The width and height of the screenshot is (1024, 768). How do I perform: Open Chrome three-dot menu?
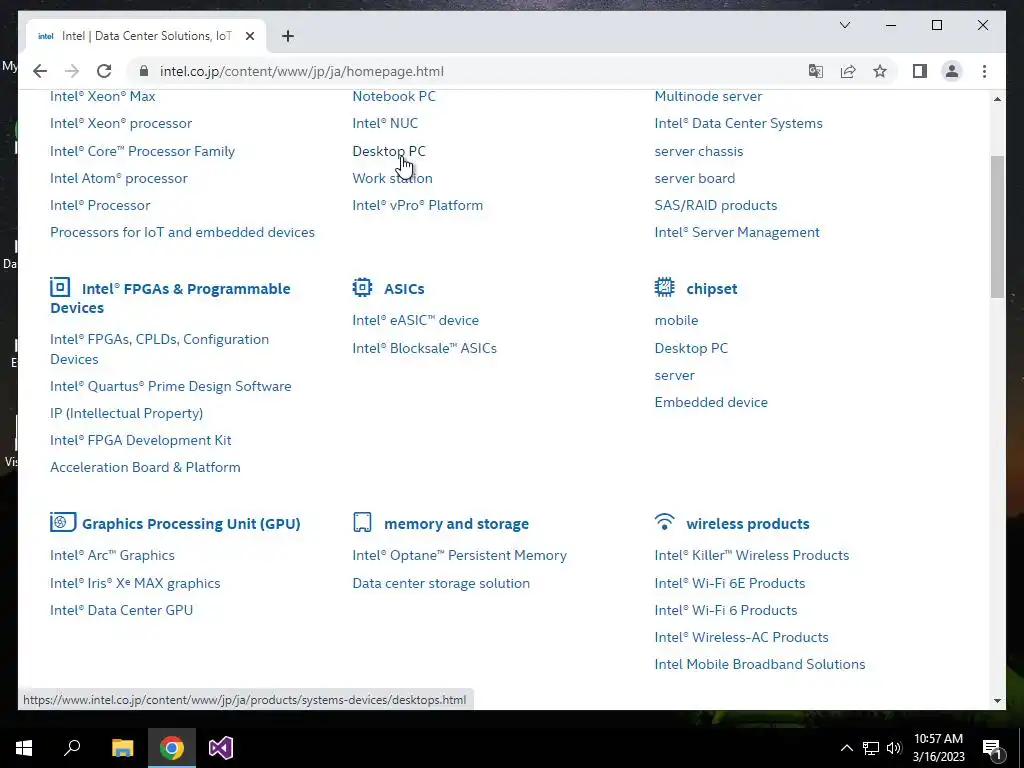pos(984,71)
